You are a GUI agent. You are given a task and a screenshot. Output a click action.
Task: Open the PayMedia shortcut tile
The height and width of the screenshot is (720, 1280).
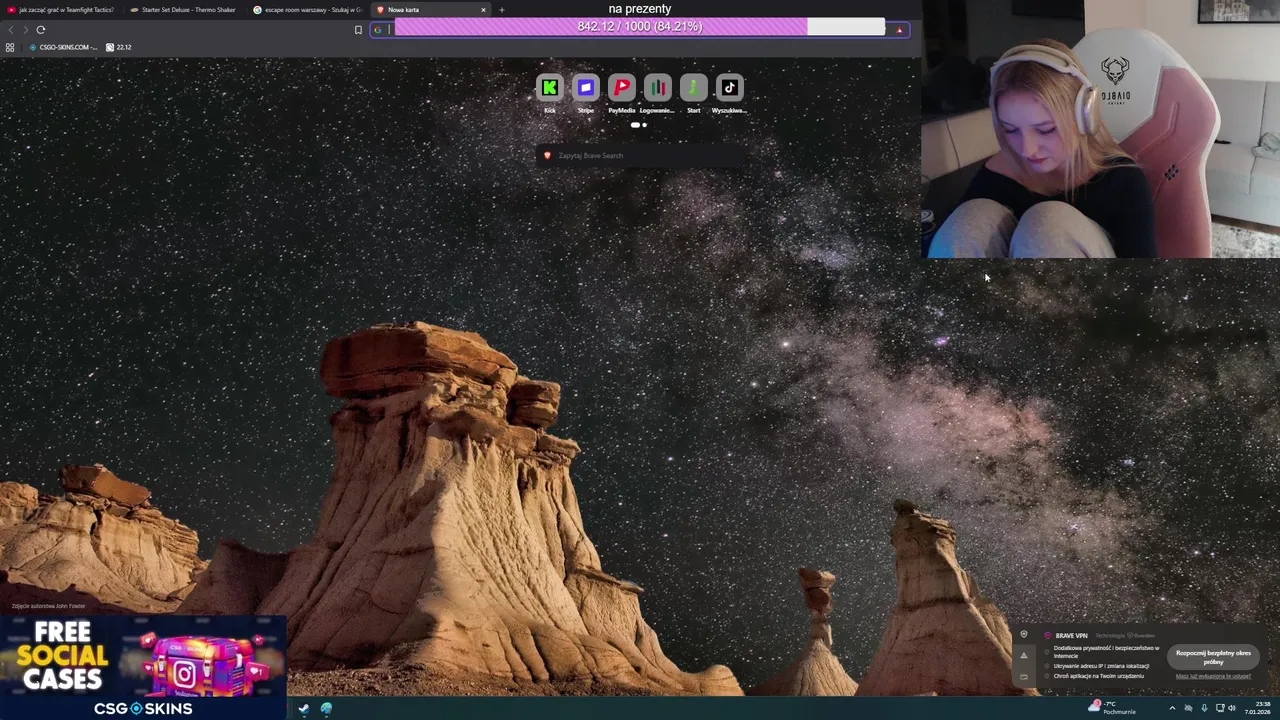tap(621, 88)
